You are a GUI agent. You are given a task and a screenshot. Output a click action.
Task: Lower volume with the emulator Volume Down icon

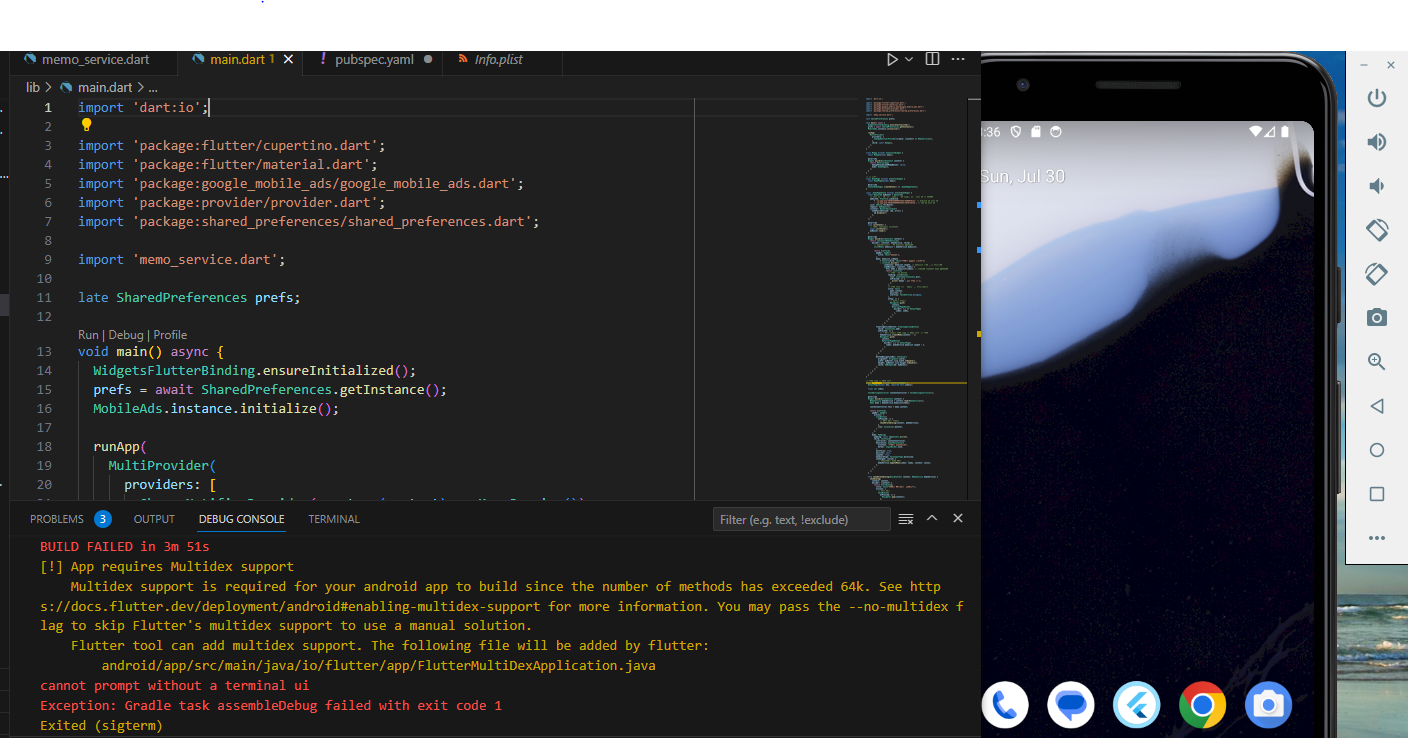[x=1377, y=186]
